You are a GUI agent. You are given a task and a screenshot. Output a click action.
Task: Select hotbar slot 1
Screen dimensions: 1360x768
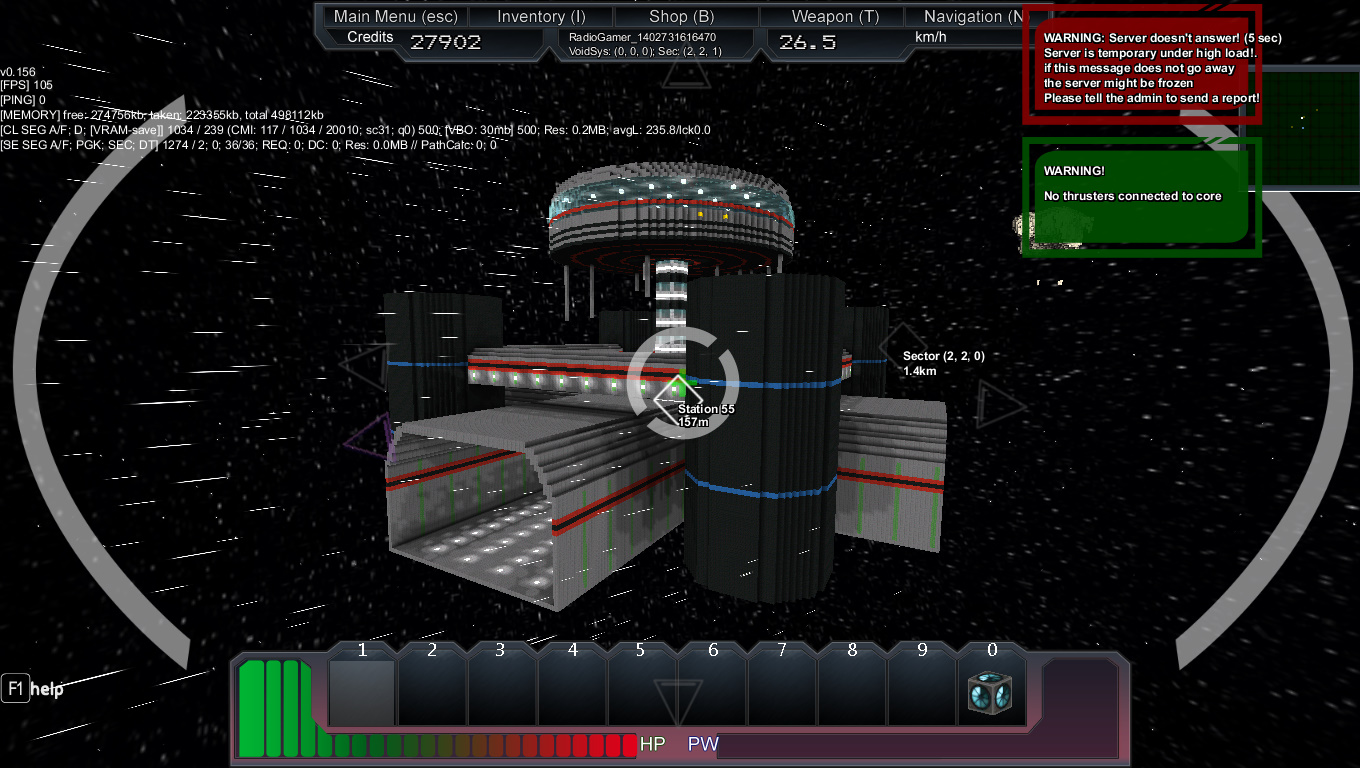362,691
